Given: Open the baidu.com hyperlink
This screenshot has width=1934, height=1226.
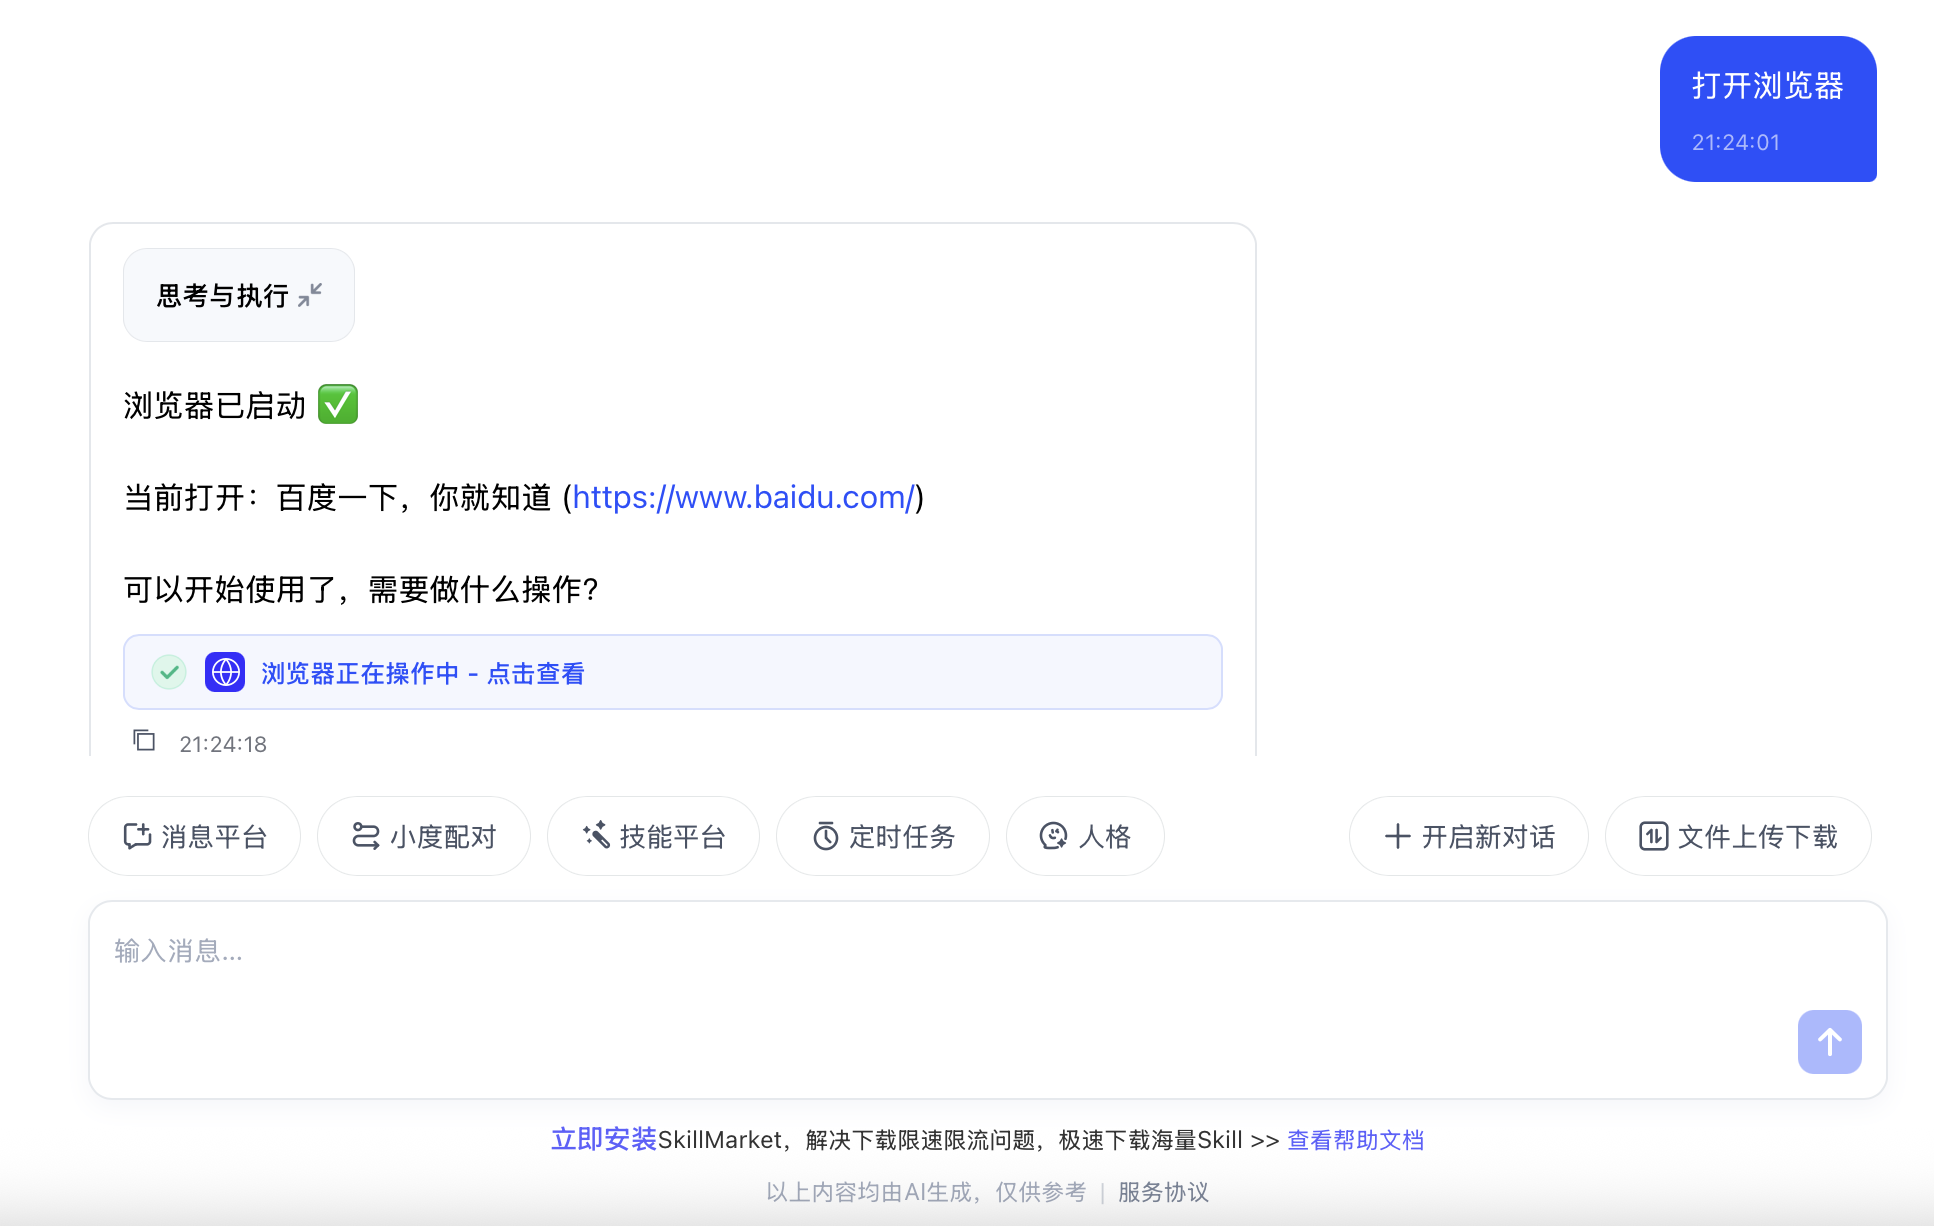Looking at the screenshot, I should coord(743,497).
